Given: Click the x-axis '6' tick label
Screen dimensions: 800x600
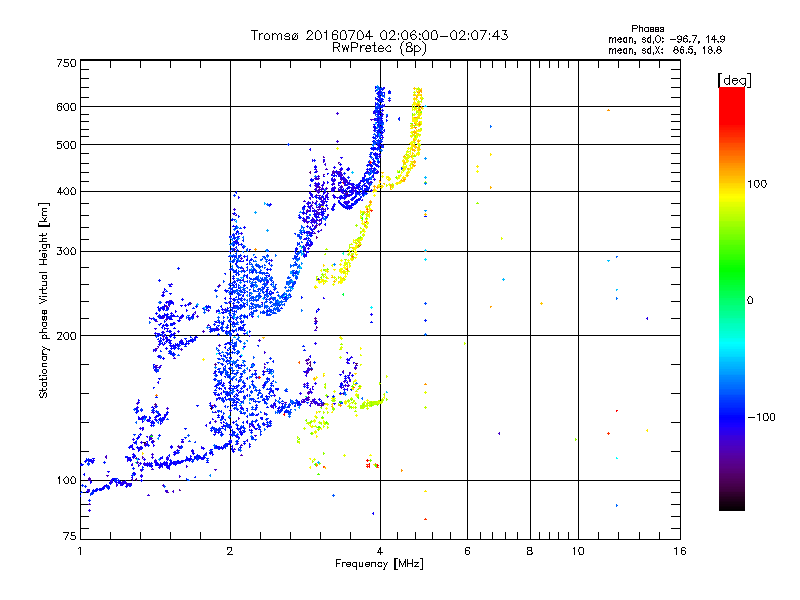Looking at the screenshot, I should tap(467, 551).
